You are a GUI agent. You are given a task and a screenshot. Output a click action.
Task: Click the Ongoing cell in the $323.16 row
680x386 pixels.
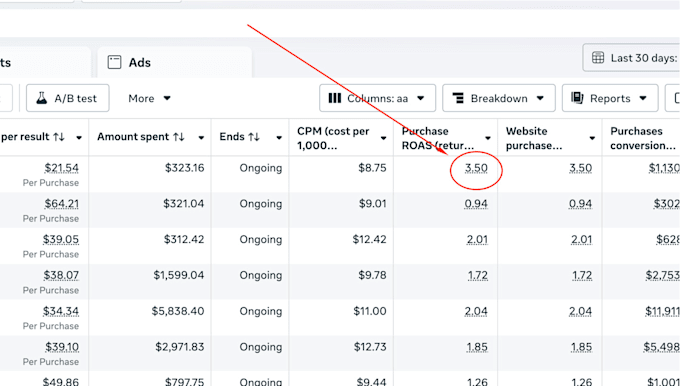(261, 168)
